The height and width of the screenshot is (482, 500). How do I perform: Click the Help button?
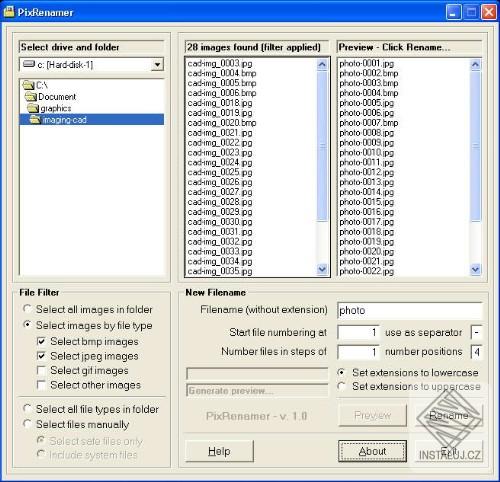click(x=219, y=451)
